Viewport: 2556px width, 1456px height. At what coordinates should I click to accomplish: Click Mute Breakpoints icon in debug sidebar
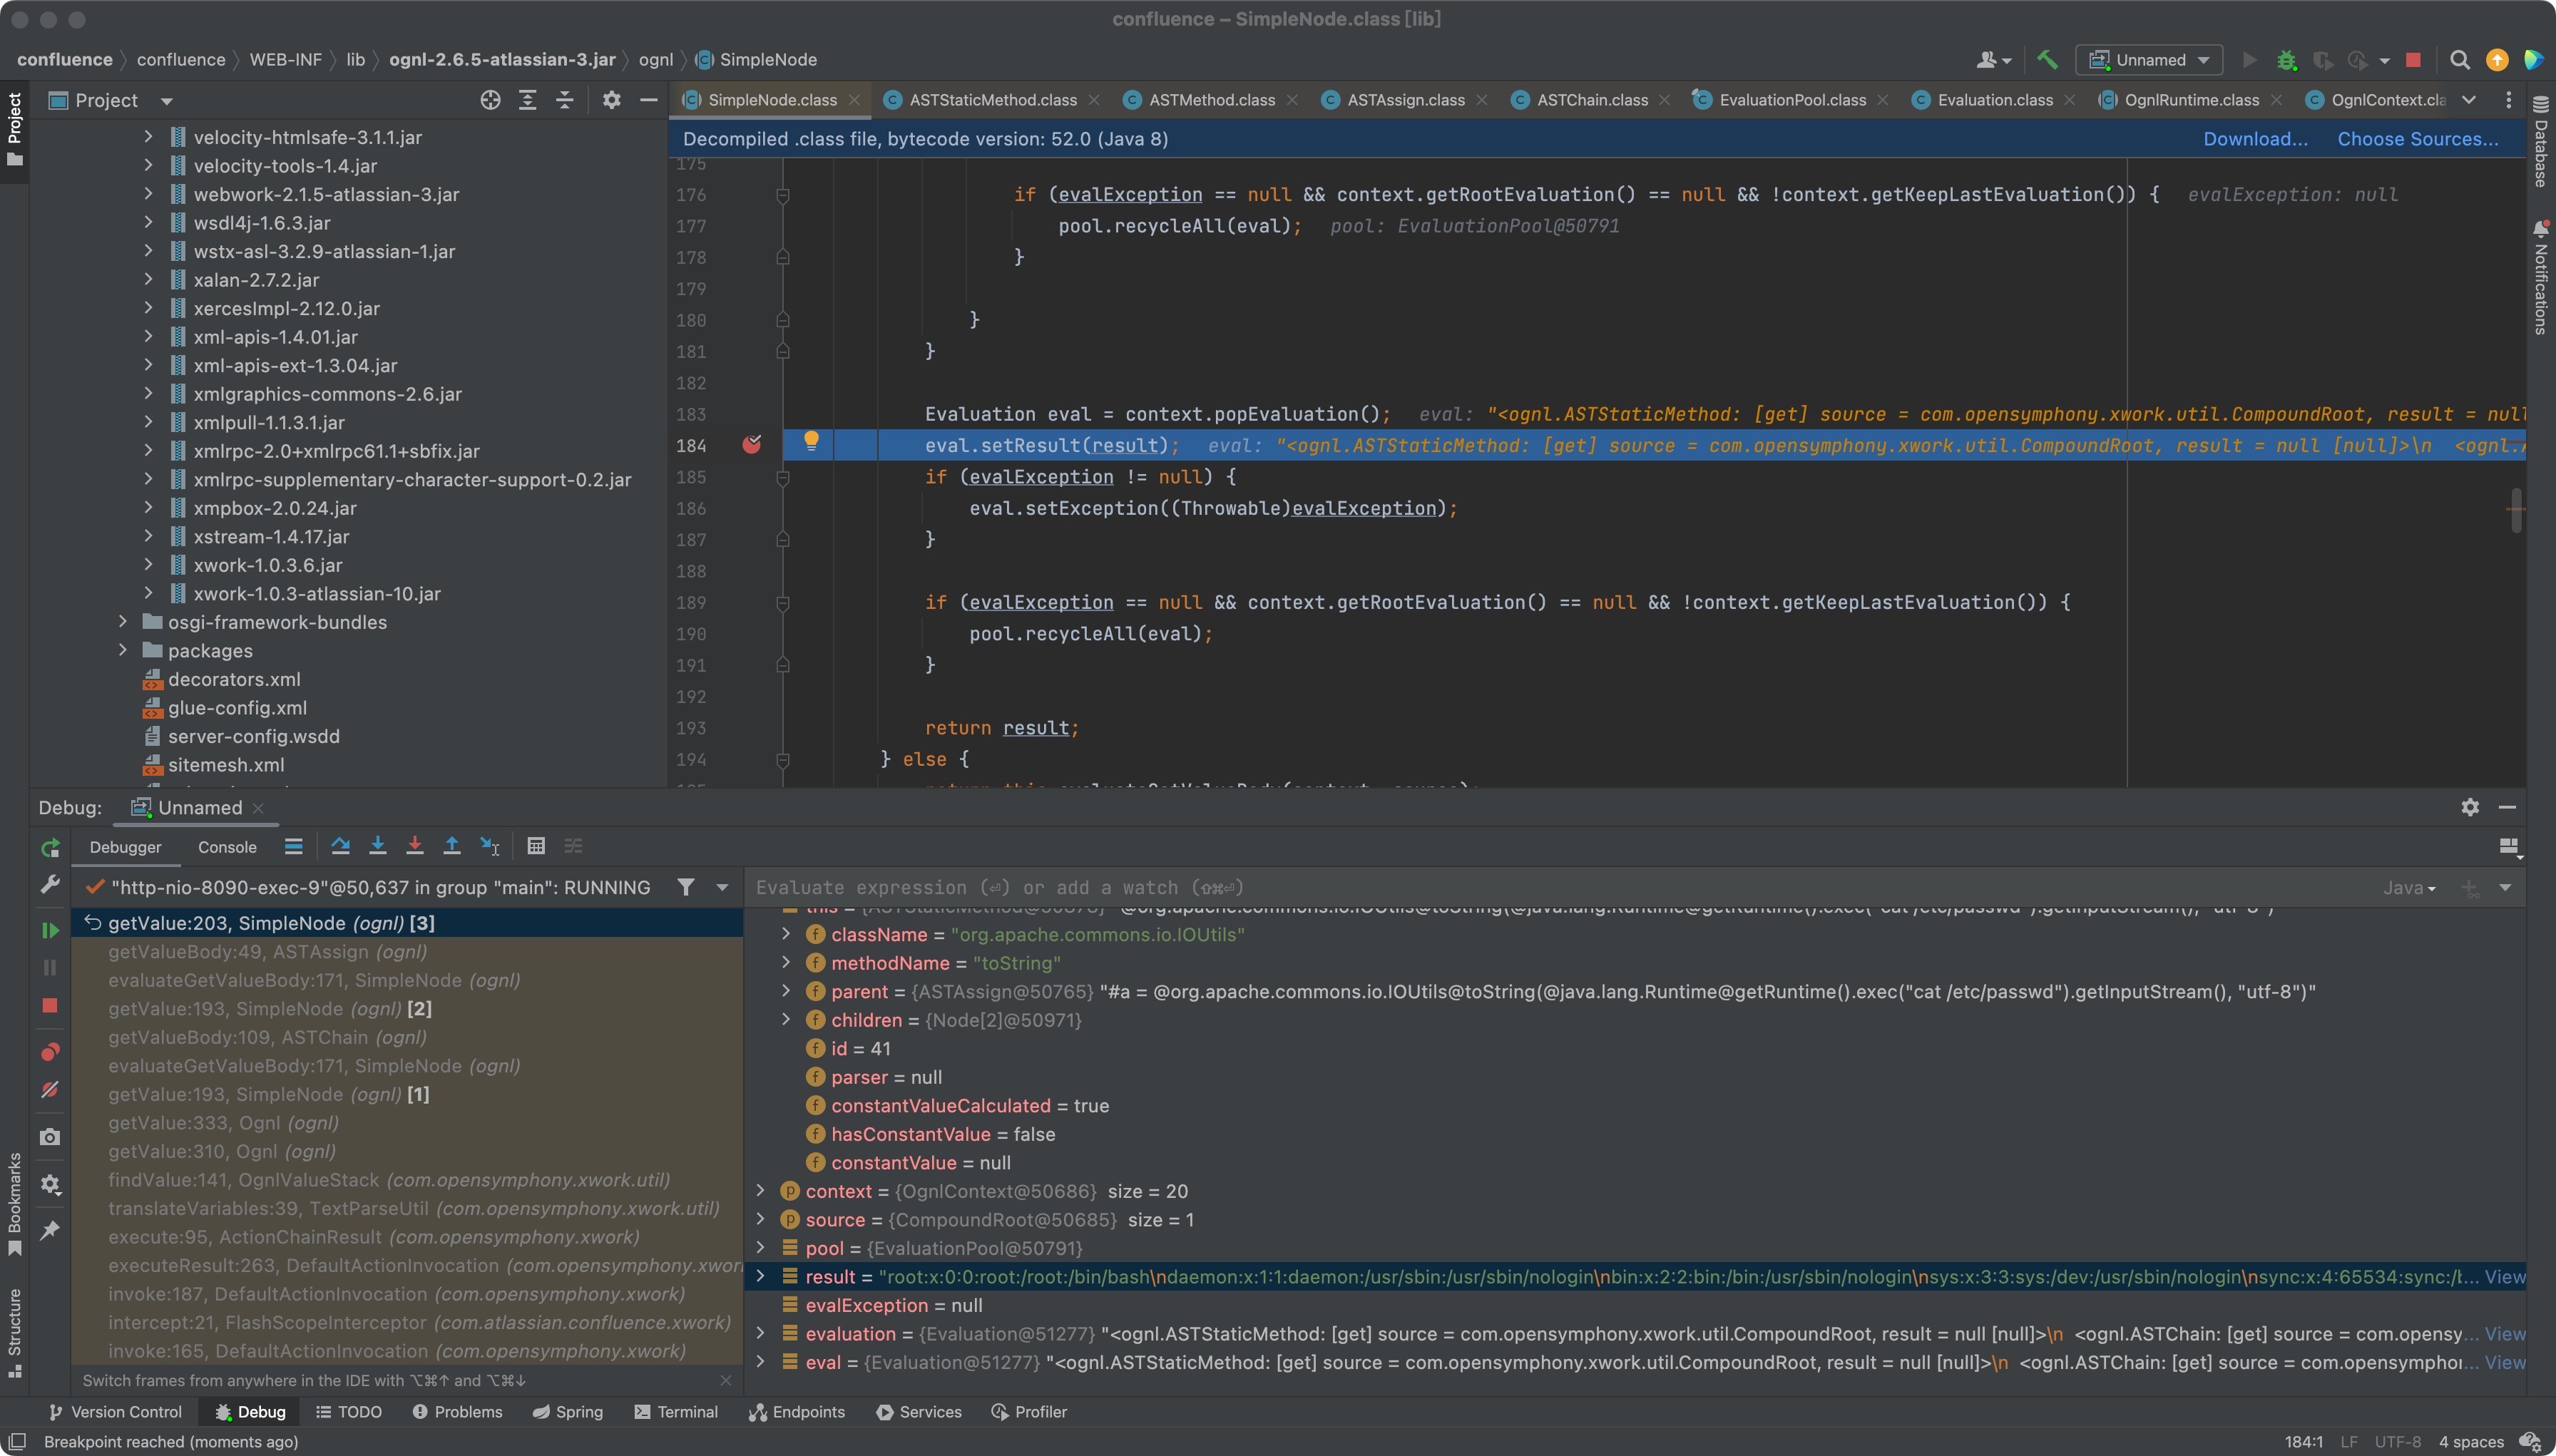coord(50,1090)
